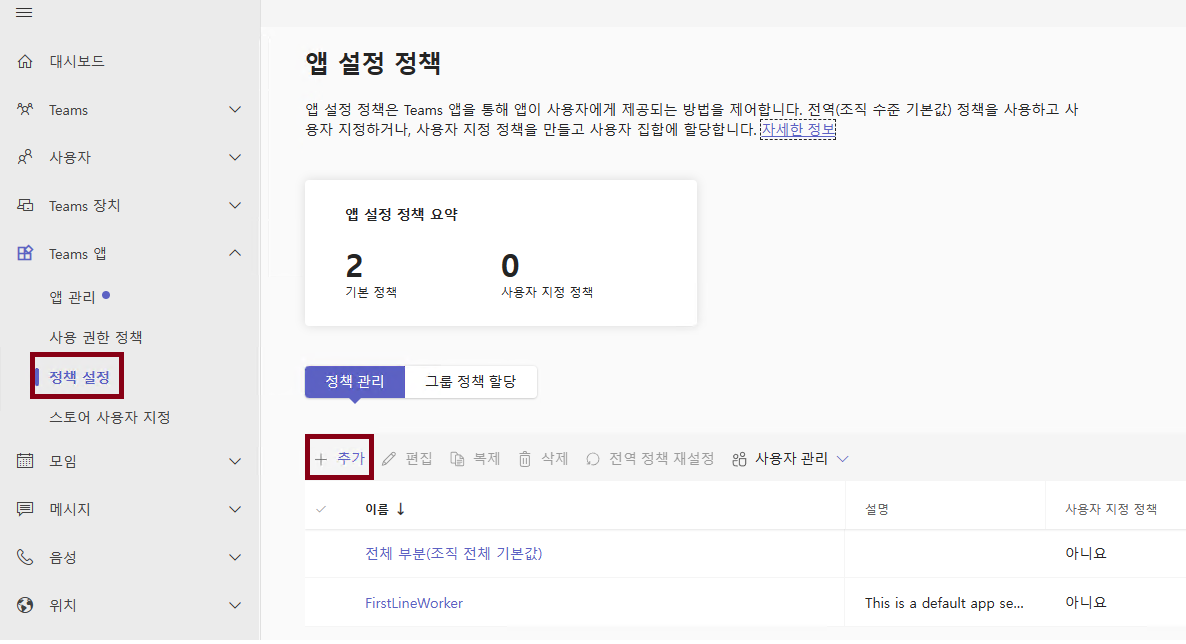Select the 정책 관리 tab
This screenshot has width=1186, height=644.
point(354,382)
